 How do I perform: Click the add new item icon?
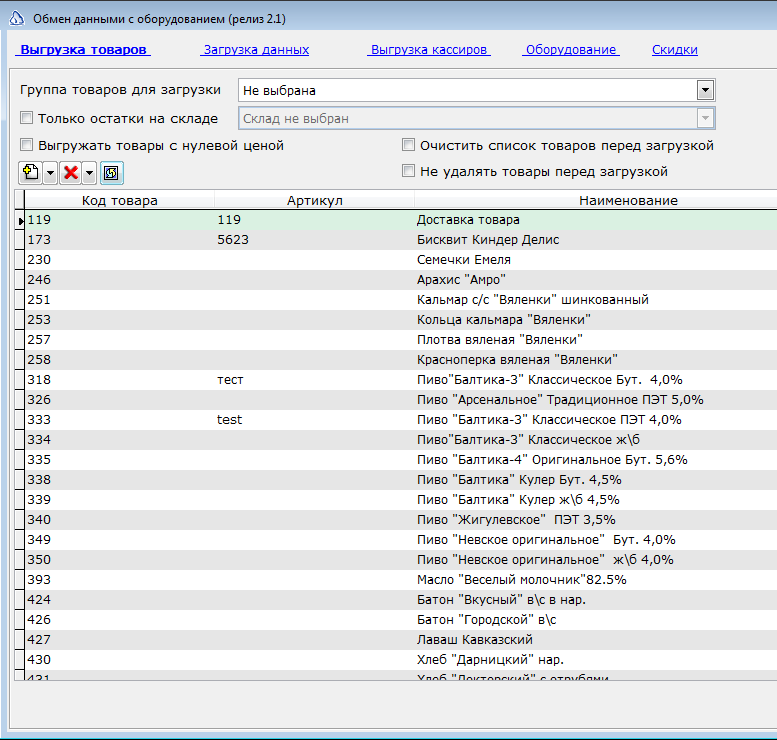click(31, 172)
